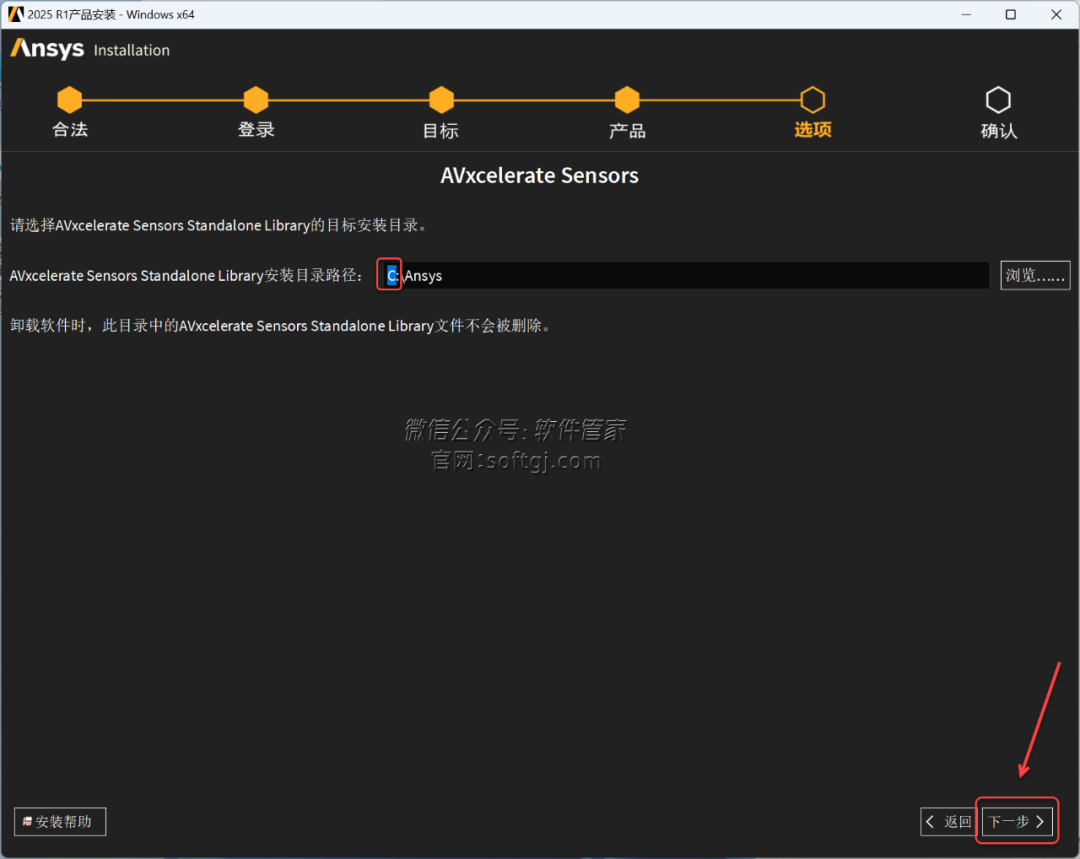This screenshot has height=859, width=1080.
Task: Click the 登录 step hexagon icon
Action: pyautogui.click(x=256, y=100)
